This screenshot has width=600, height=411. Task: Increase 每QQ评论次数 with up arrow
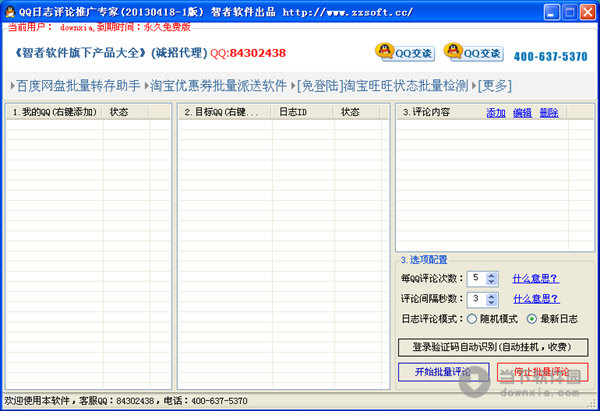(491, 276)
